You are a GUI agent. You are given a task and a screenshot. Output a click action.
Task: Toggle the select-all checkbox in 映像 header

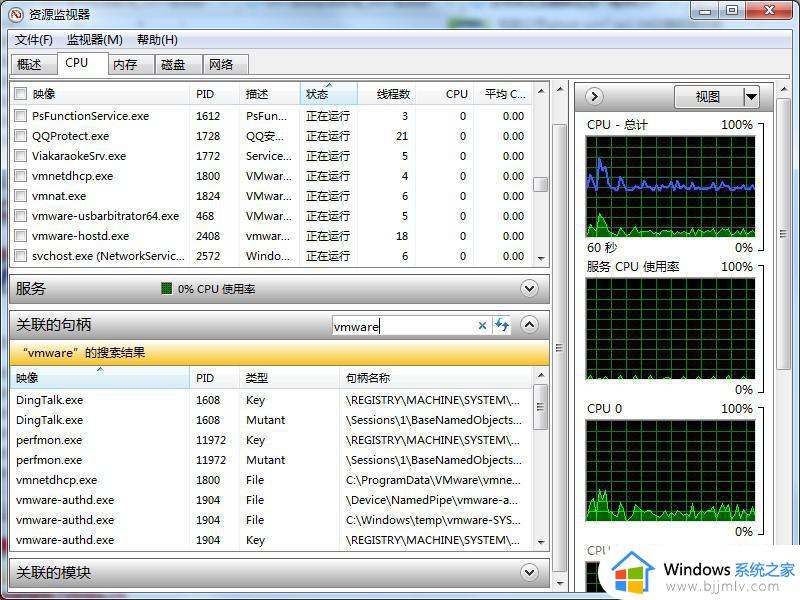[20, 94]
